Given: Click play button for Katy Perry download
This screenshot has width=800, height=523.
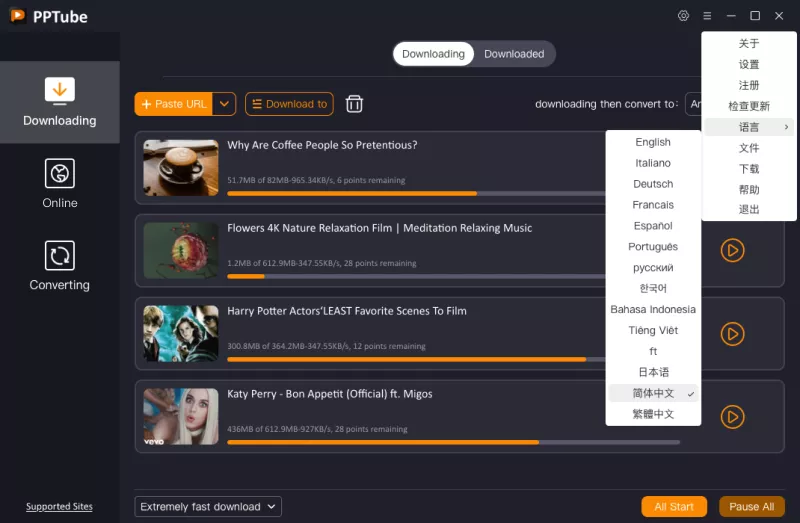Looking at the screenshot, I should pos(732,416).
